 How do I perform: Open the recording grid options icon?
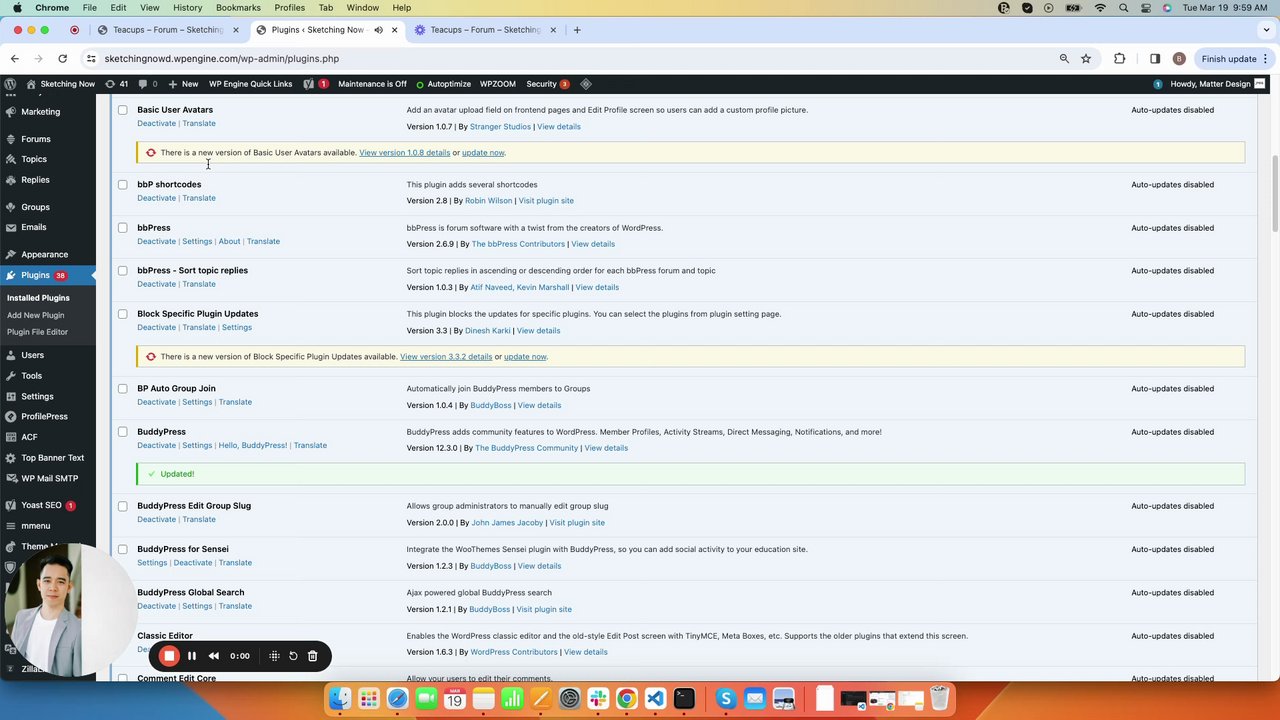274,656
